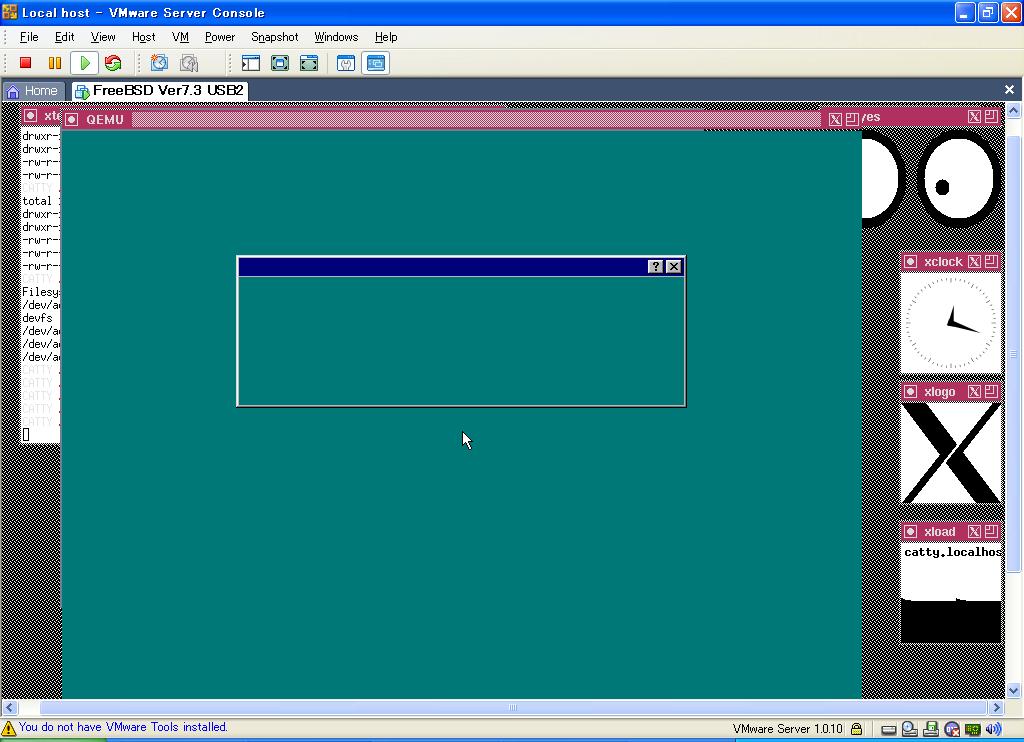Screen dimensions: 1024x742
Task: Select the FreeBSD Ver7.3 USB2 tab
Action: coord(159,91)
